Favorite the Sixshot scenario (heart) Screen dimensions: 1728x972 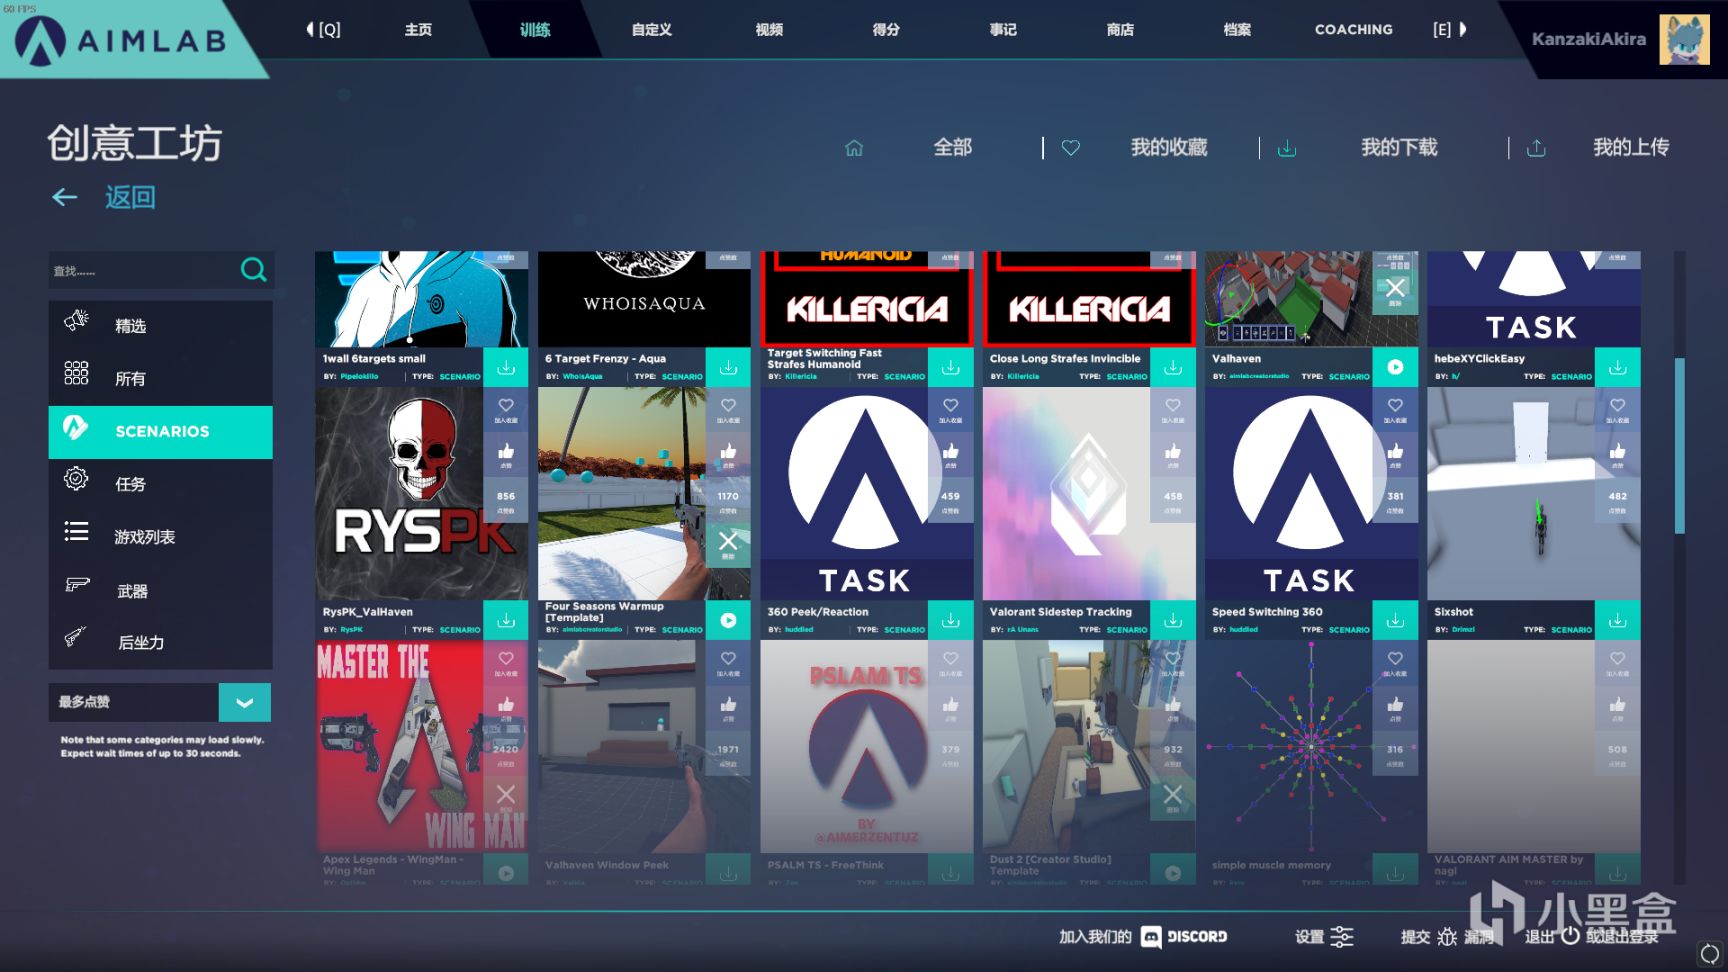pos(1617,409)
